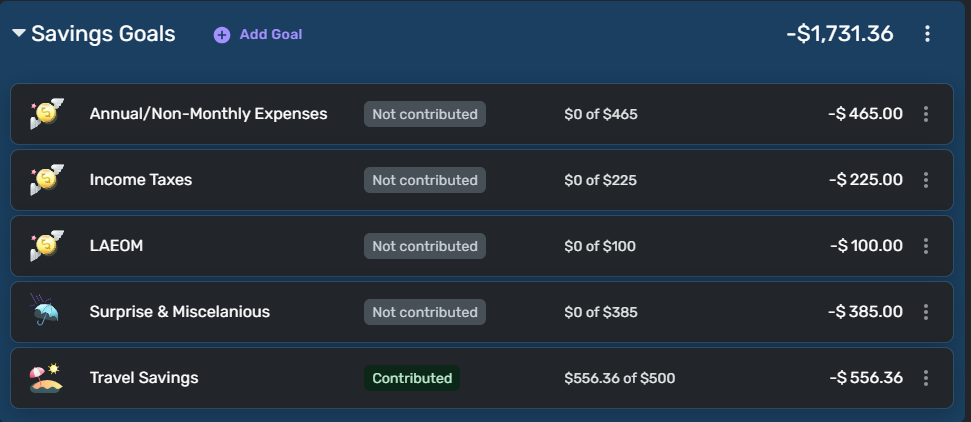Open the Annual/Non-Monthly Expenses row menu
The width and height of the screenshot is (971, 422).
(925, 114)
